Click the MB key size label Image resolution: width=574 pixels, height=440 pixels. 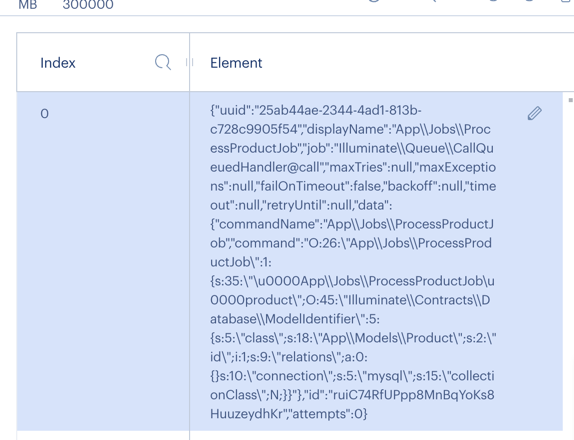(x=28, y=5)
